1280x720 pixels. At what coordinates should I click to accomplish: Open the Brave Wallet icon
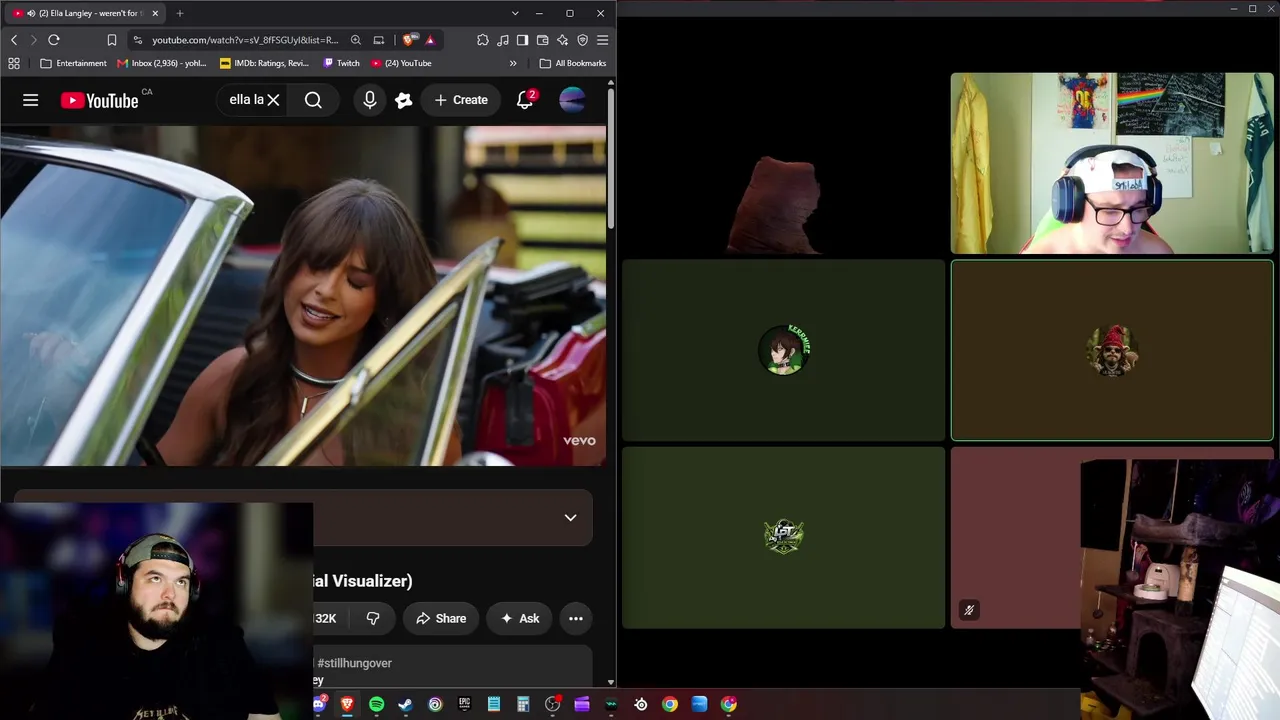(542, 40)
